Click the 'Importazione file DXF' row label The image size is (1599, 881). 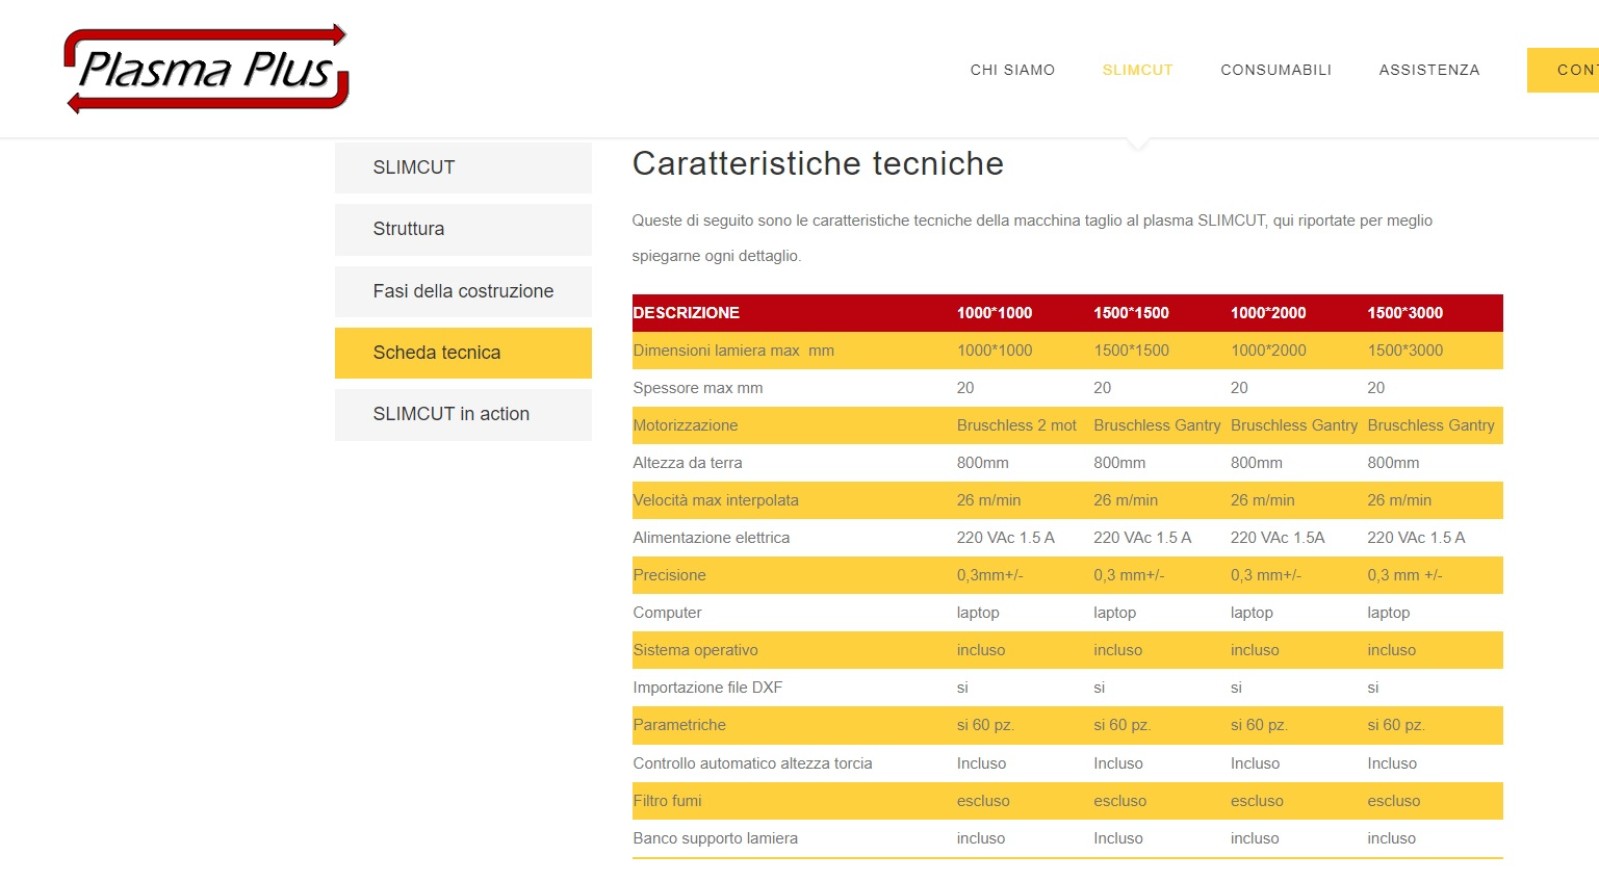(707, 688)
